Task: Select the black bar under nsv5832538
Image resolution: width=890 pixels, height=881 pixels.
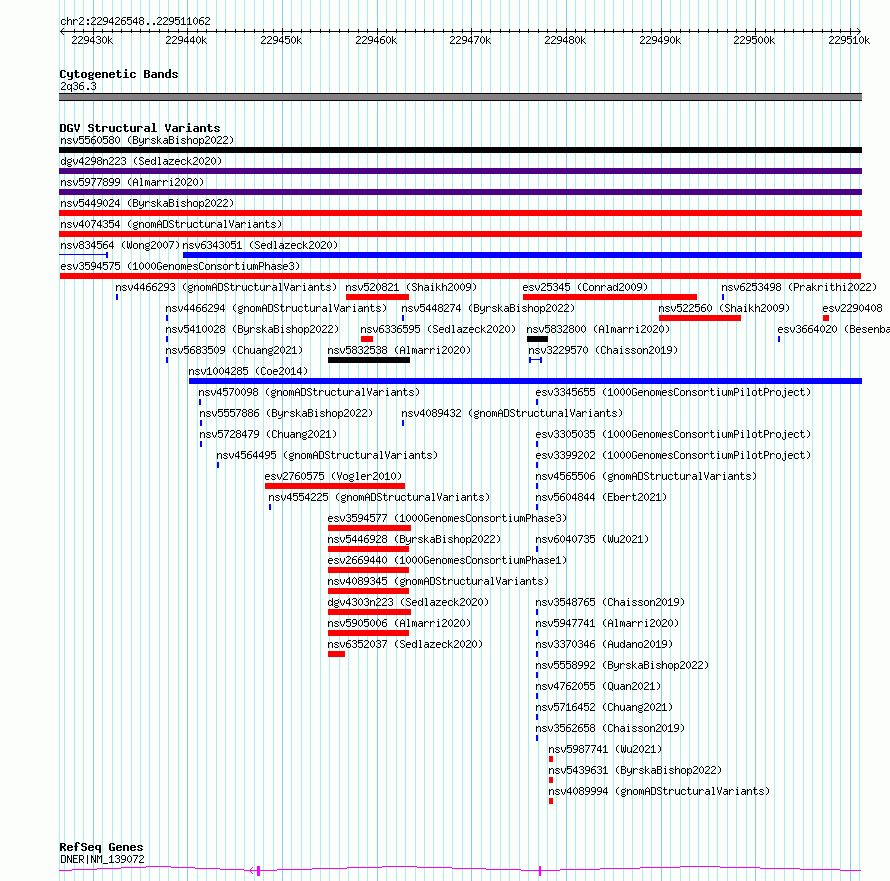Action: (x=369, y=360)
